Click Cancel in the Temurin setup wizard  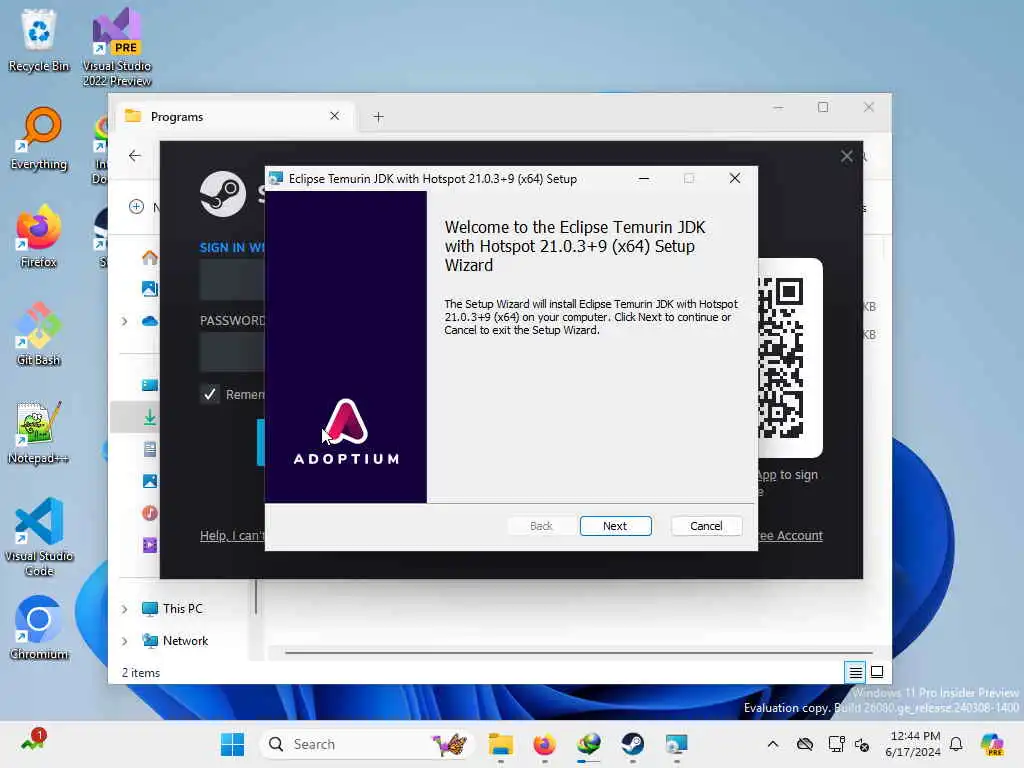pos(706,526)
